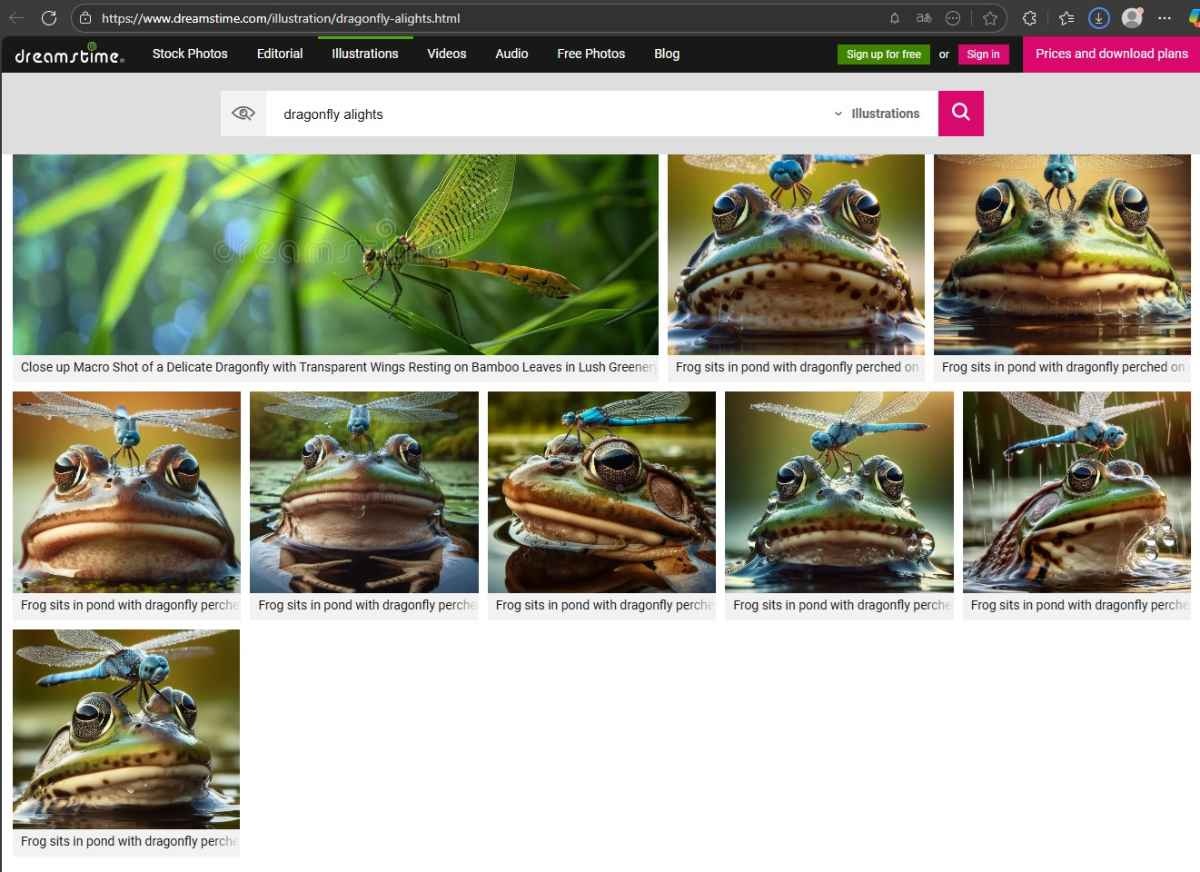
Task: Open the browser downloads icon
Action: pyautogui.click(x=1098, y=18)
